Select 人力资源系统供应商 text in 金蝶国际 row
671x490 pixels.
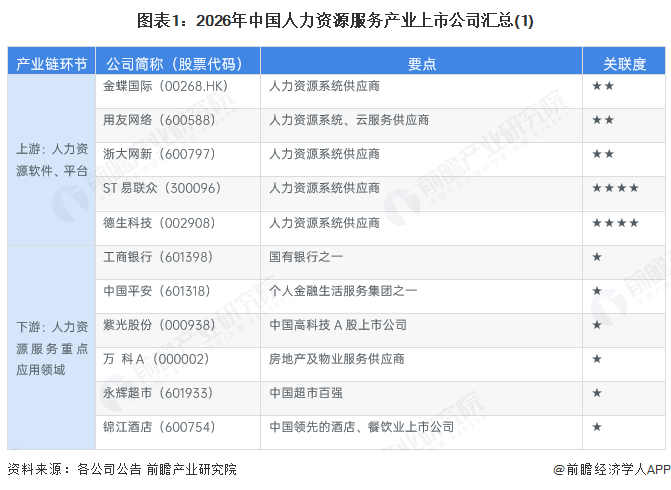point(324,86)
